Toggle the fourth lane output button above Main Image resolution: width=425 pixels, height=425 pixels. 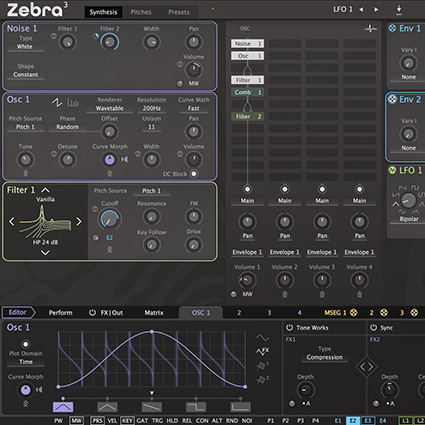(x=359, y=189)
